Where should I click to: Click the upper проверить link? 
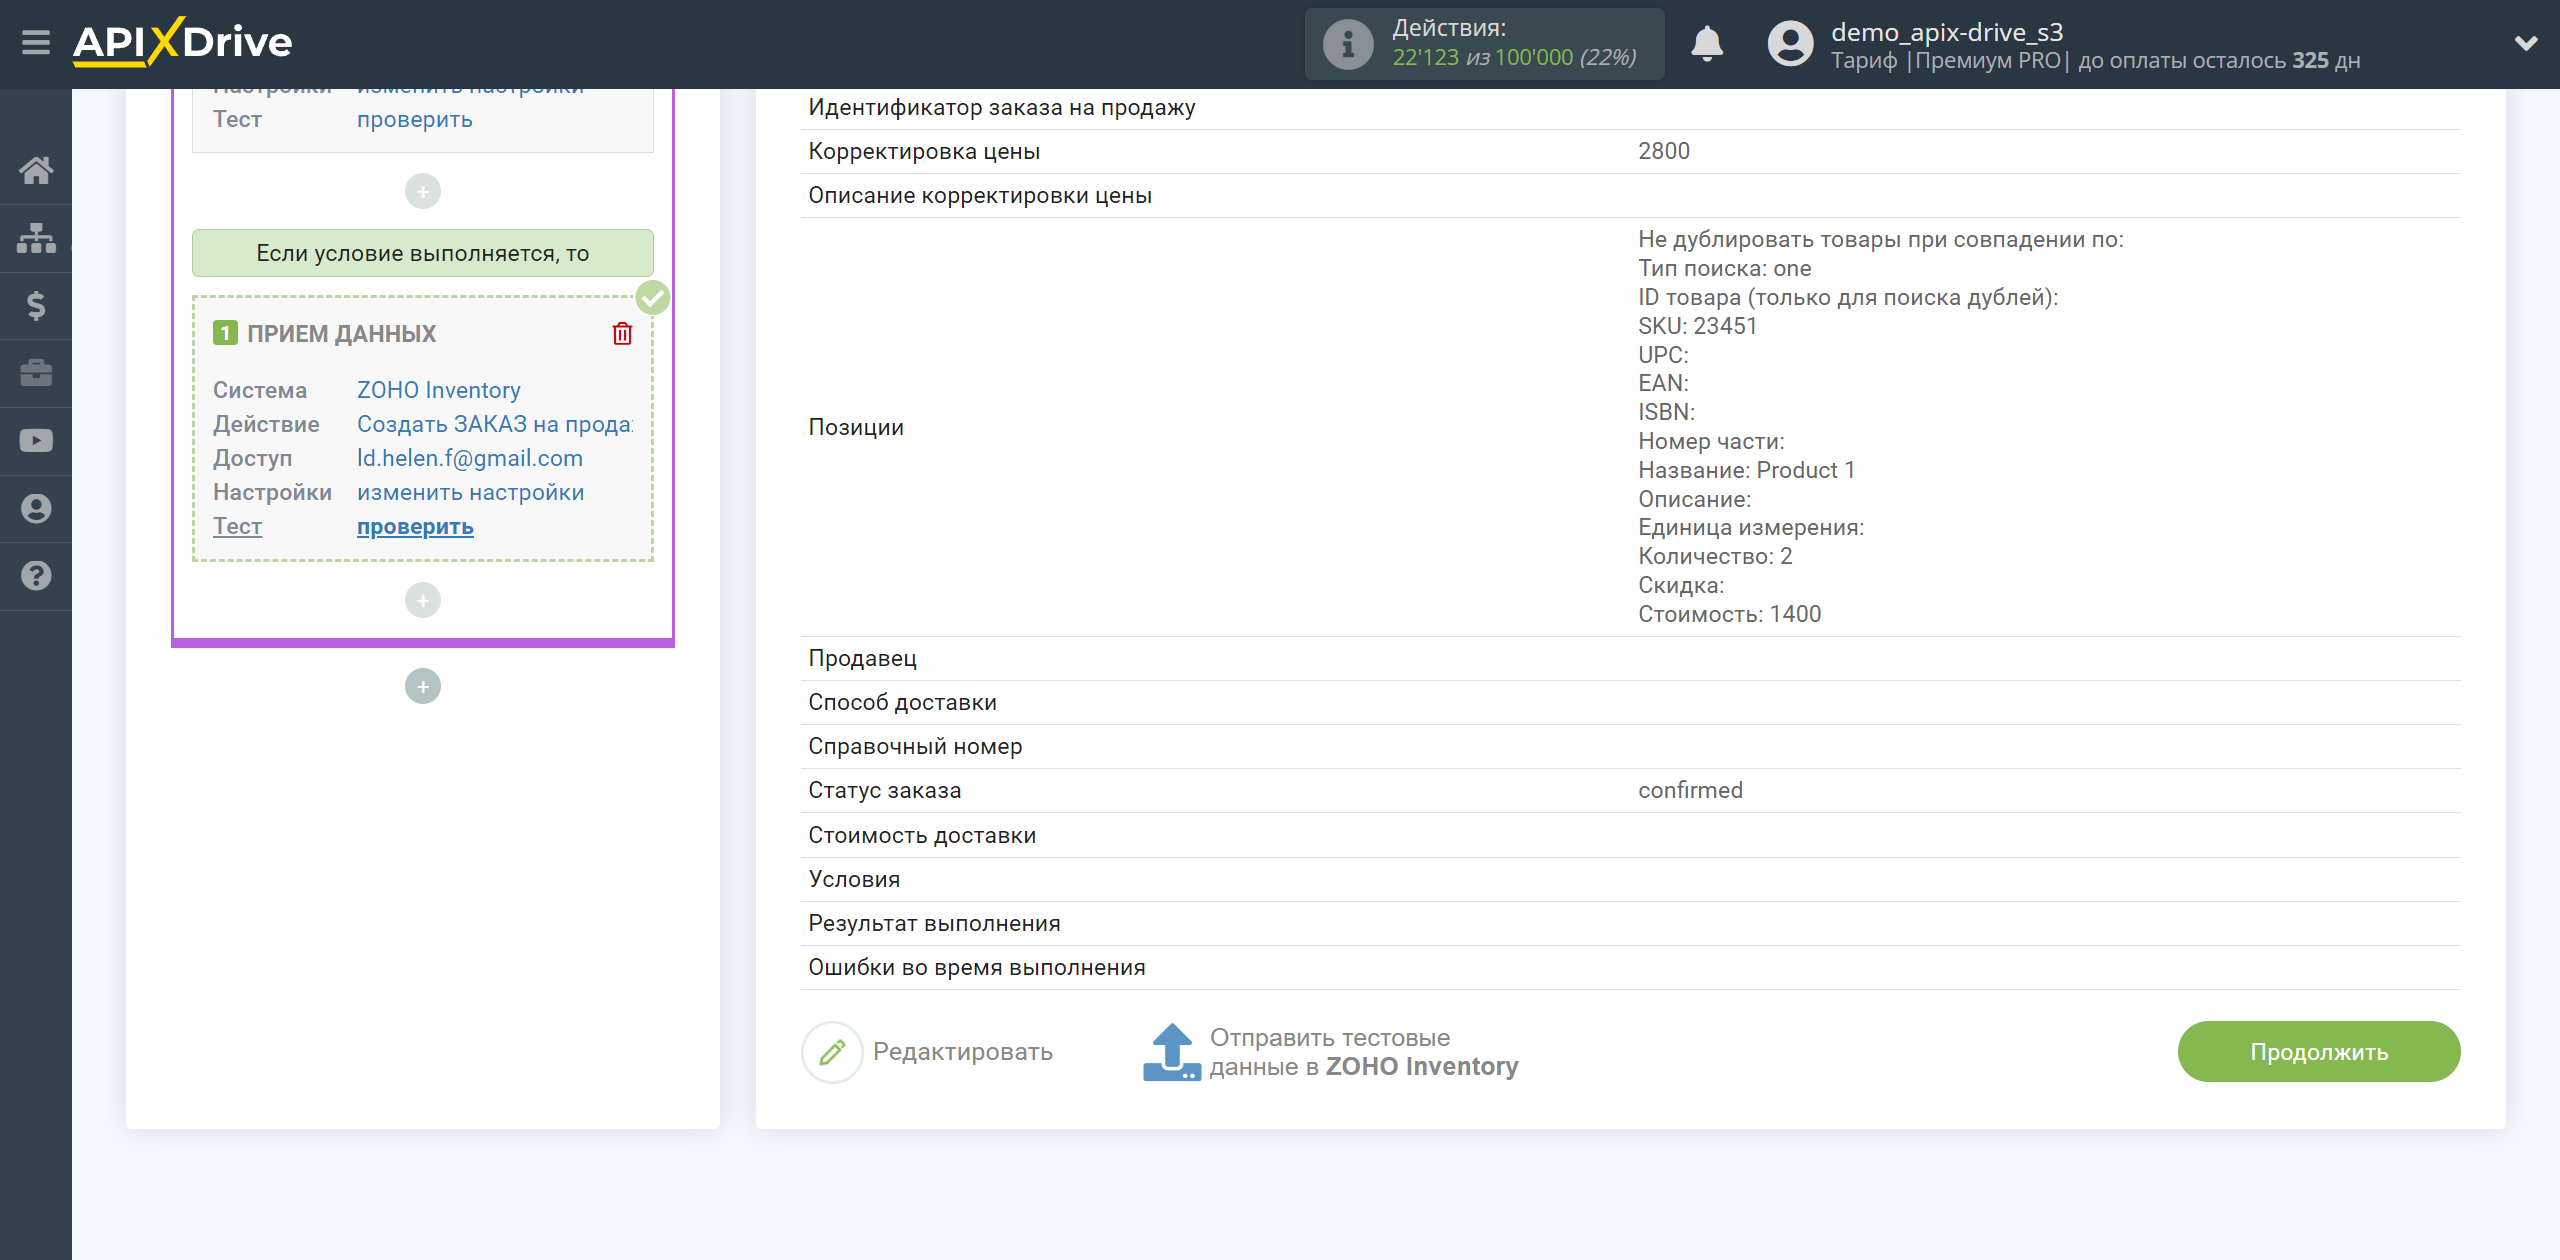tap(414, 119)
